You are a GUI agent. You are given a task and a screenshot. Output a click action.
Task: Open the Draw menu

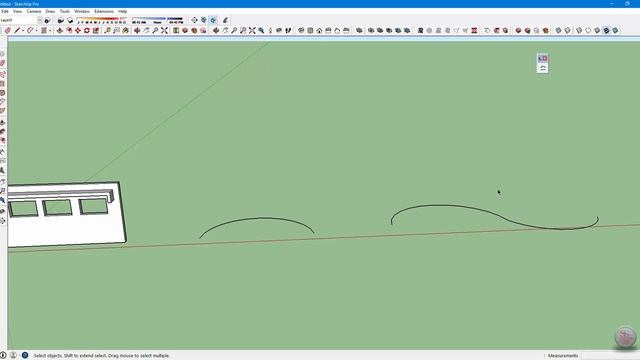click(x=50, y=11)
